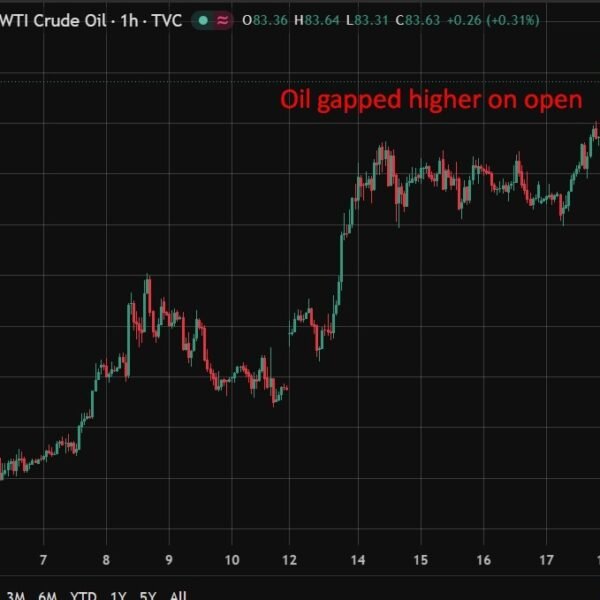The image size is (600, 600).
Task: Select the All time range button
Action: coord(178,595)
